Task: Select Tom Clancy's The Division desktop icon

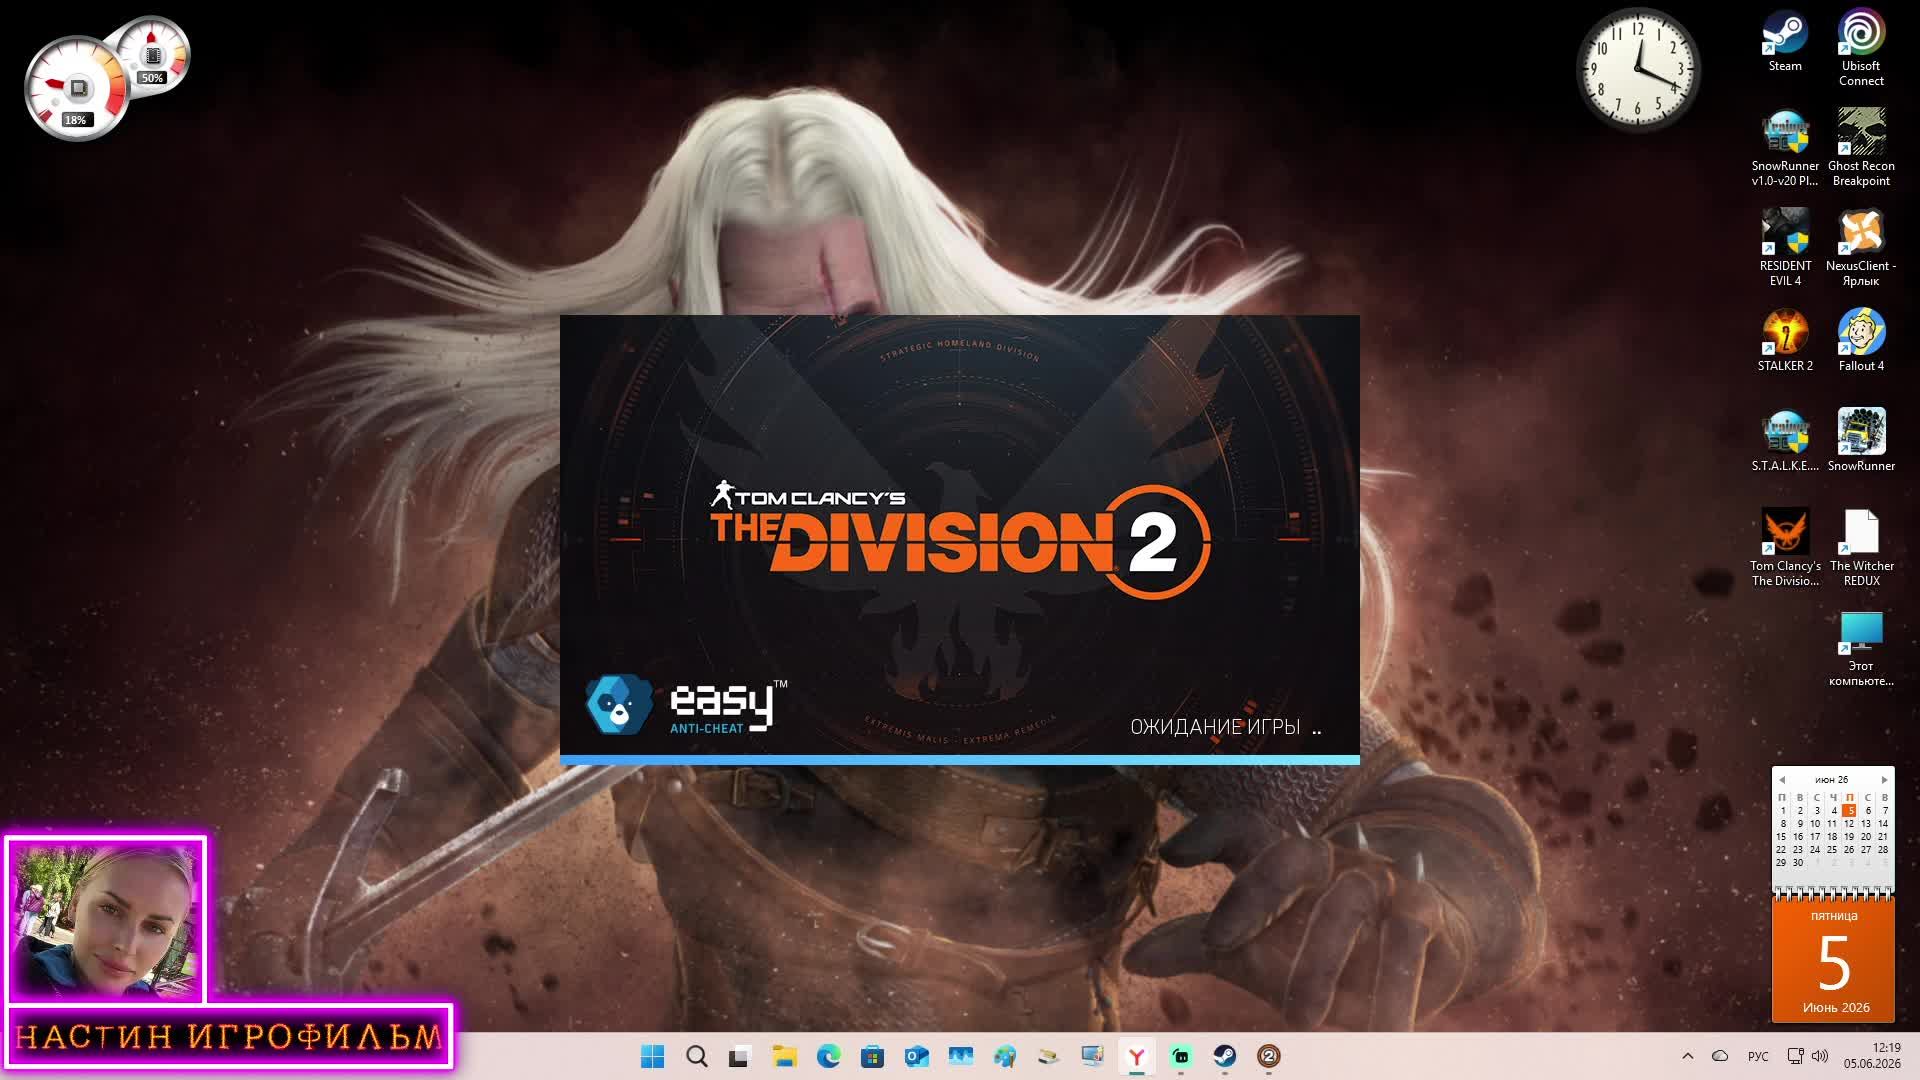Action: (x=1785, y=548)
